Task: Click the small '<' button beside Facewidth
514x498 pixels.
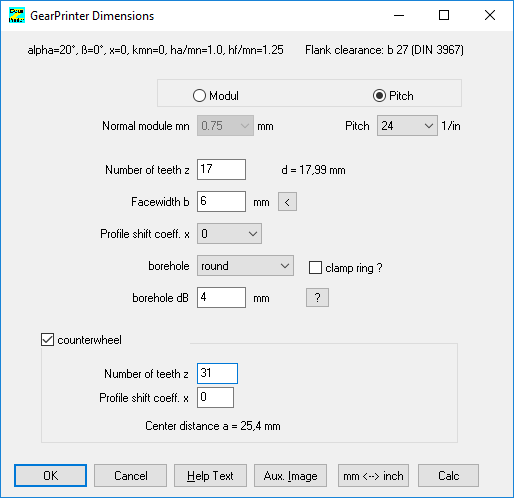Action: click(x=287, y=202)
